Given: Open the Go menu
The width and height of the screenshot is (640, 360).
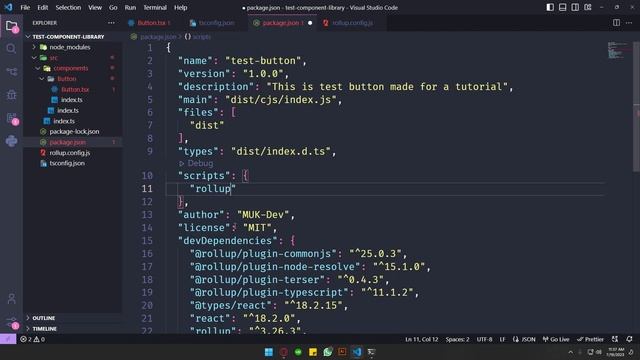Looking at the screenshot, I should coord(113,7).
